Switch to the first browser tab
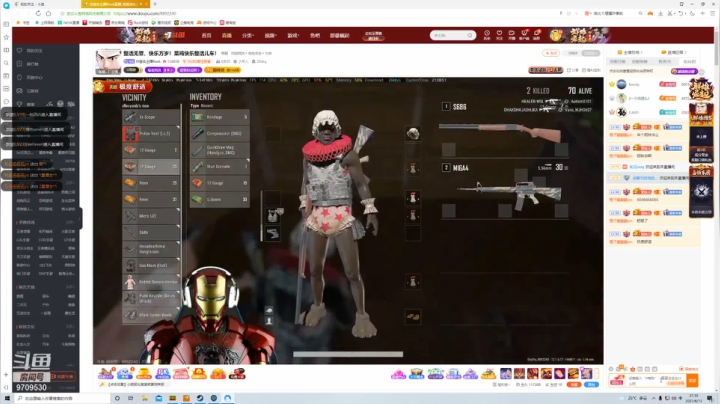The image size is (720, 404). [45, 4]
